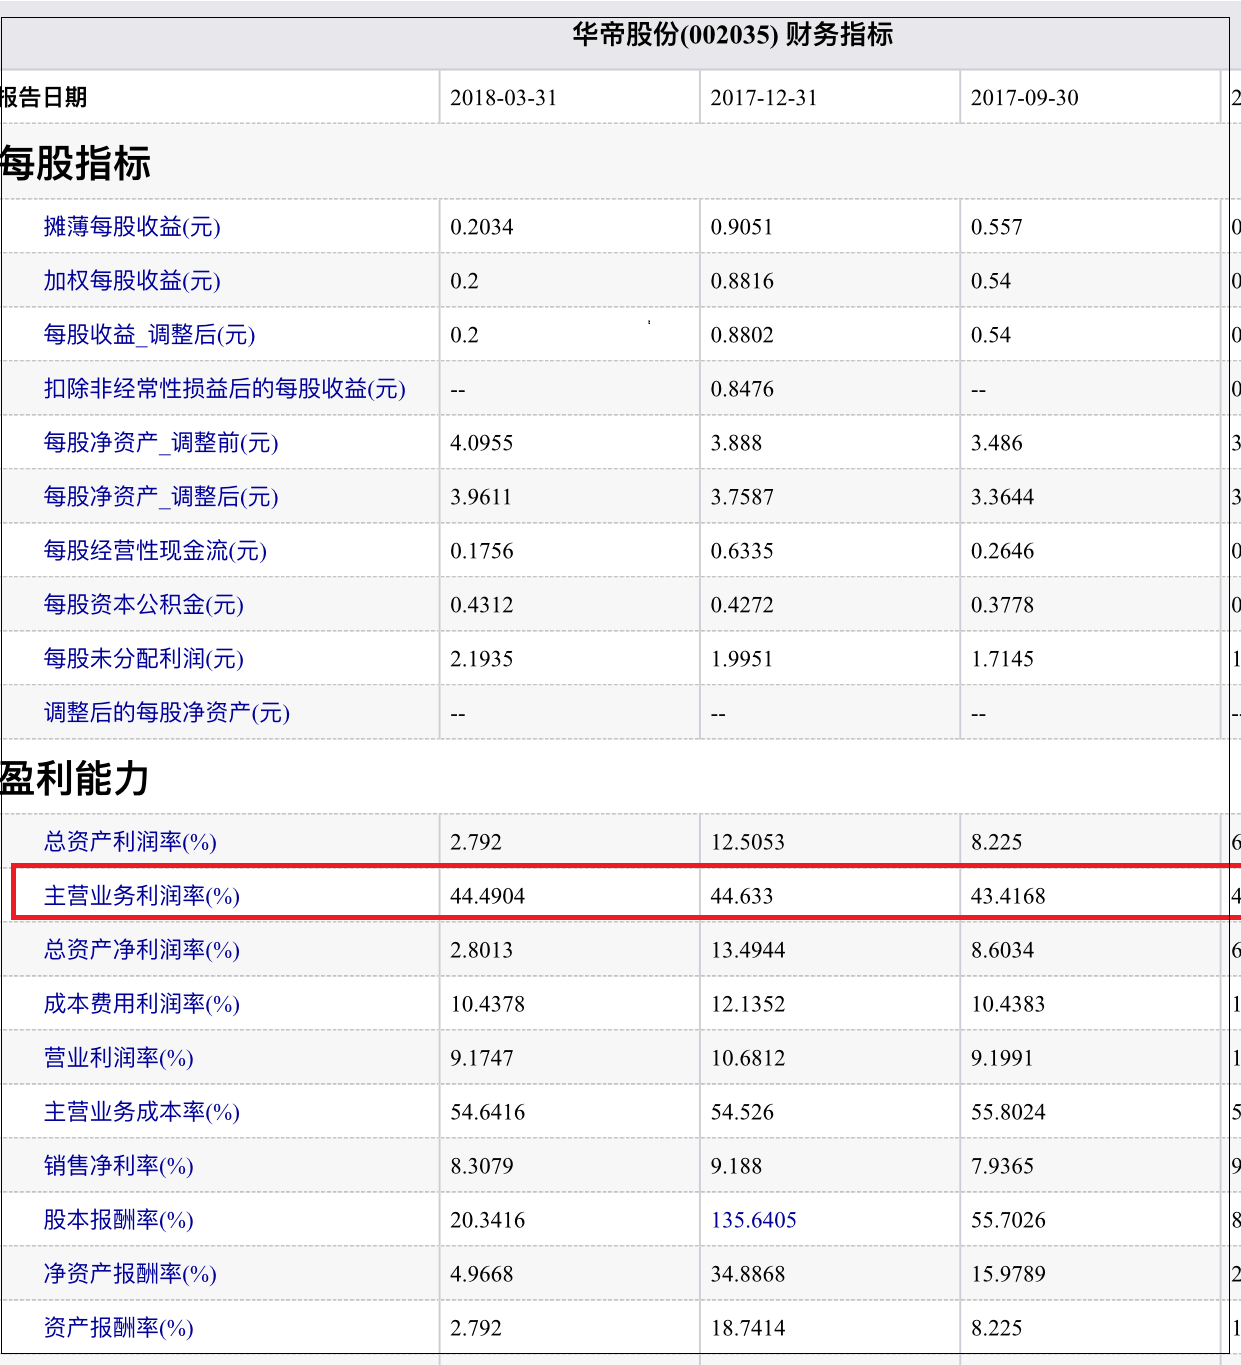Select the value 0.8476
Viewport: 1241px width, 1365px height.
pyautogui.click(x=742, y=389)
